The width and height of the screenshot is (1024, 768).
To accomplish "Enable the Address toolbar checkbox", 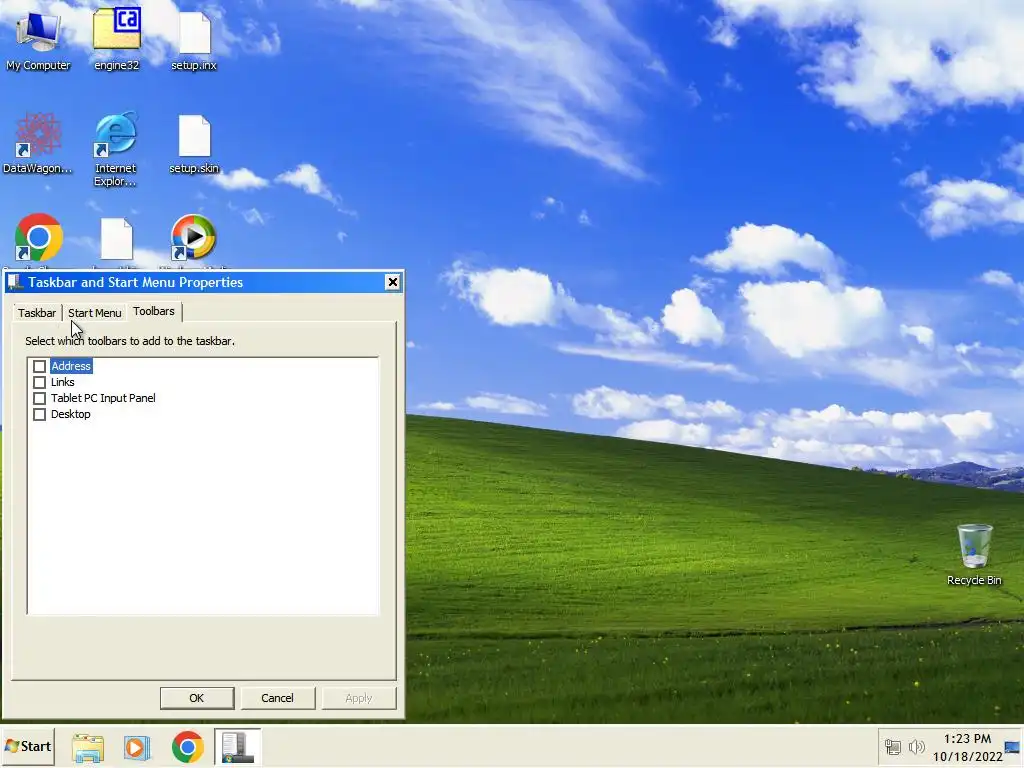I will point(39,366).
